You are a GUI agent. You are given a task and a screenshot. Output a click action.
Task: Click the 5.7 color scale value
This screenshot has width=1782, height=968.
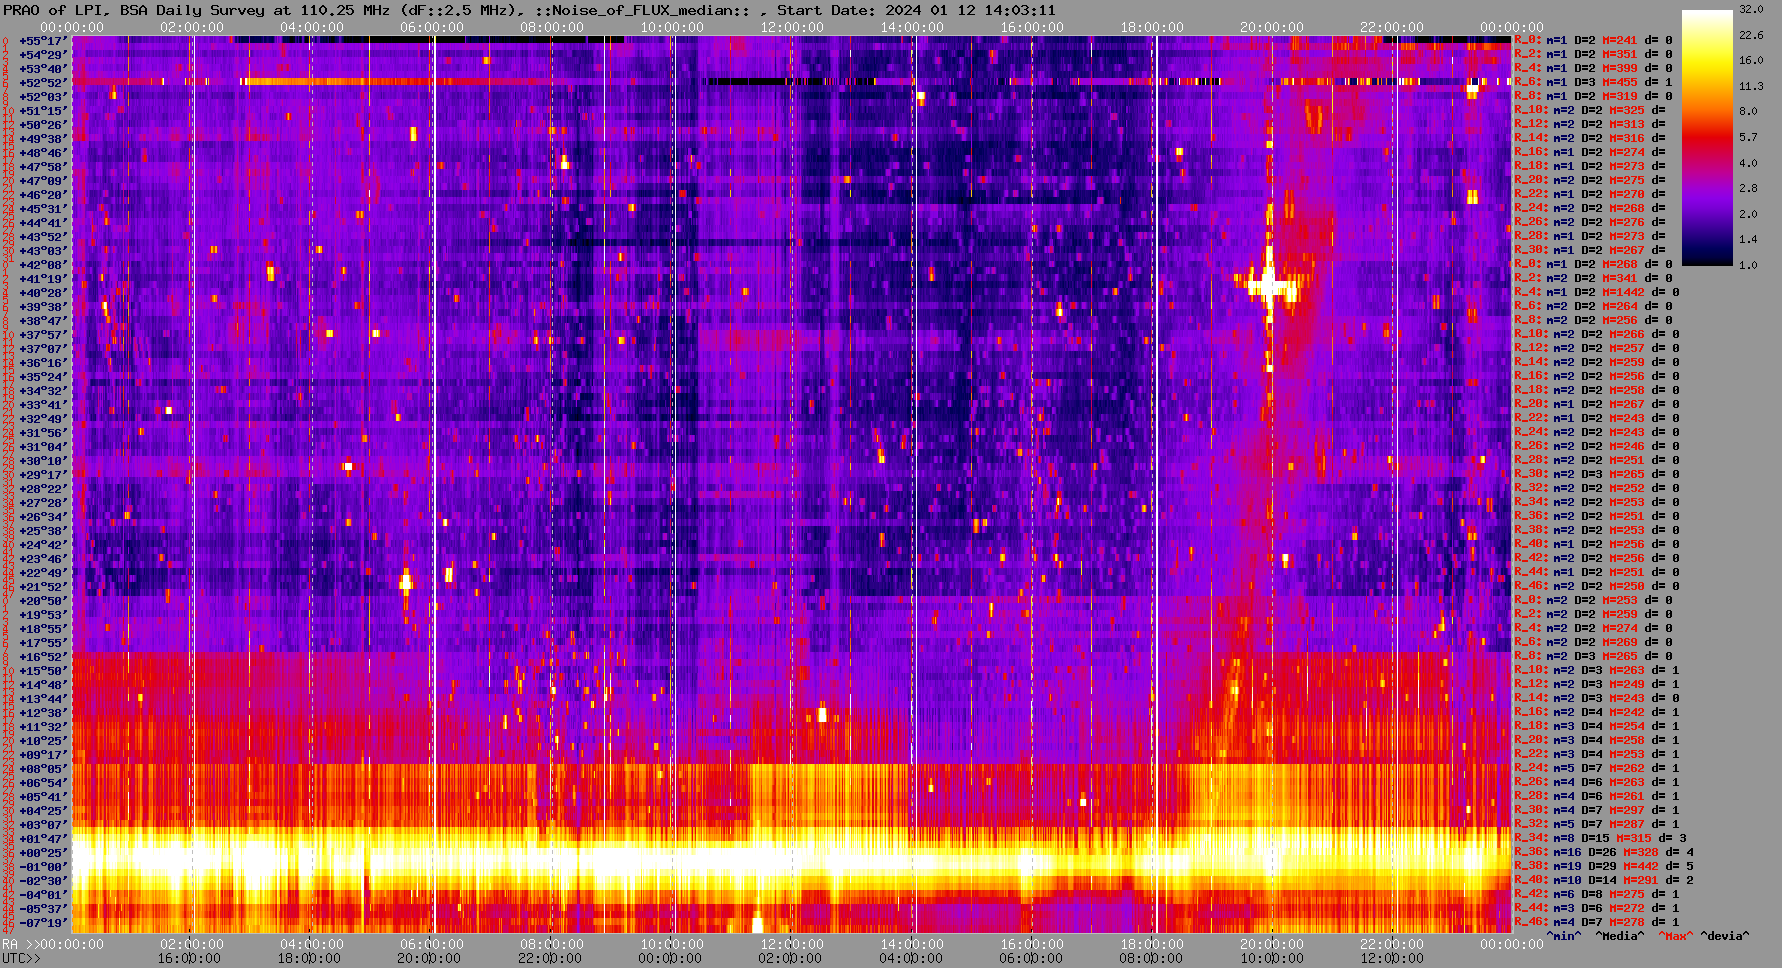click(x=1747, y=137)
